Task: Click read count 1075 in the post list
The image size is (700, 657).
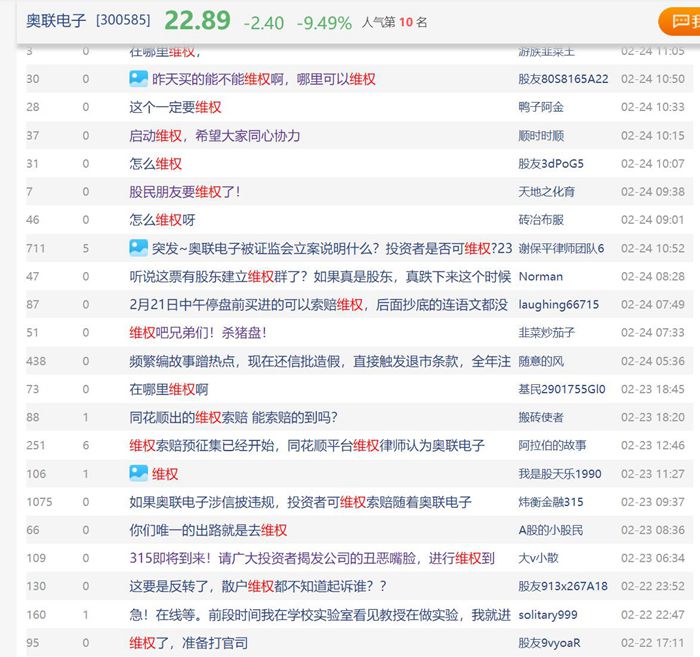Action: click(x=39, y=502)
